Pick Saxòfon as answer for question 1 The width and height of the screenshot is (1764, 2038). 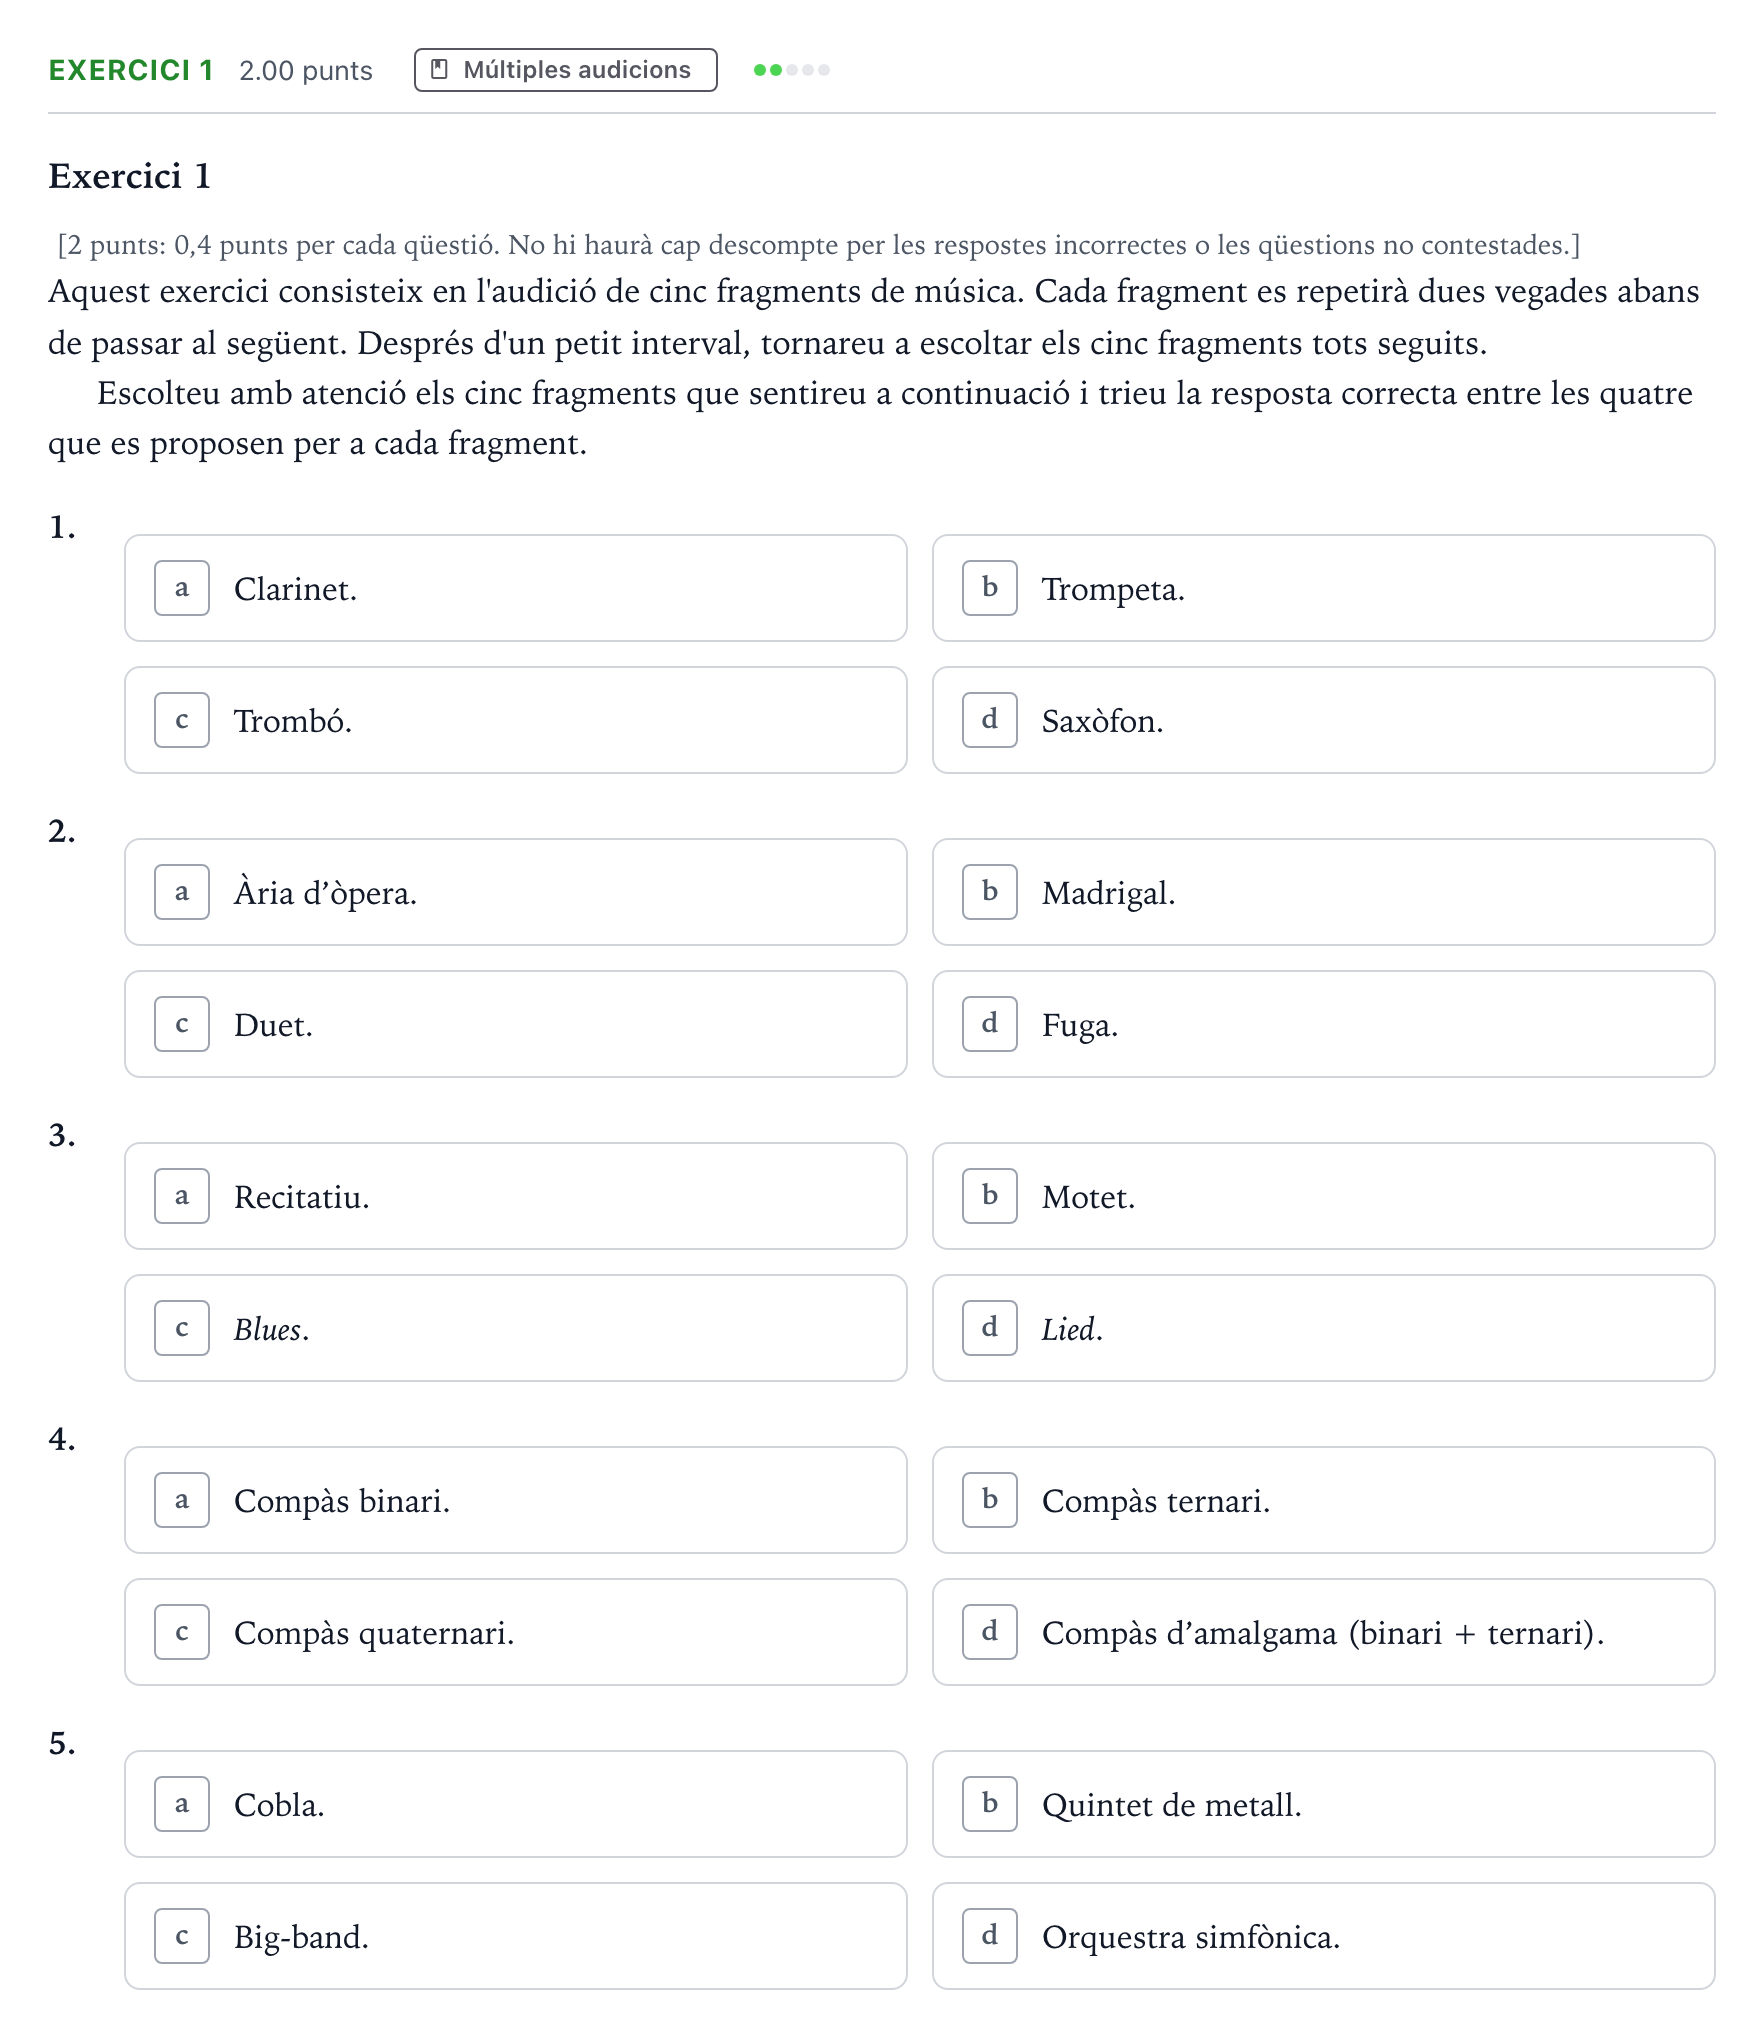coord(1324,720)
